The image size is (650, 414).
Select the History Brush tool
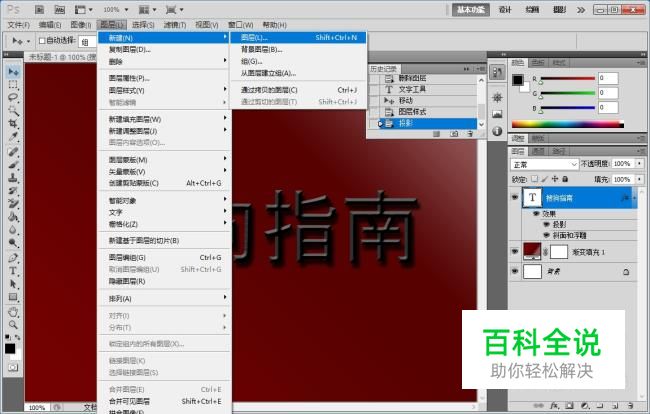(13, 191)
